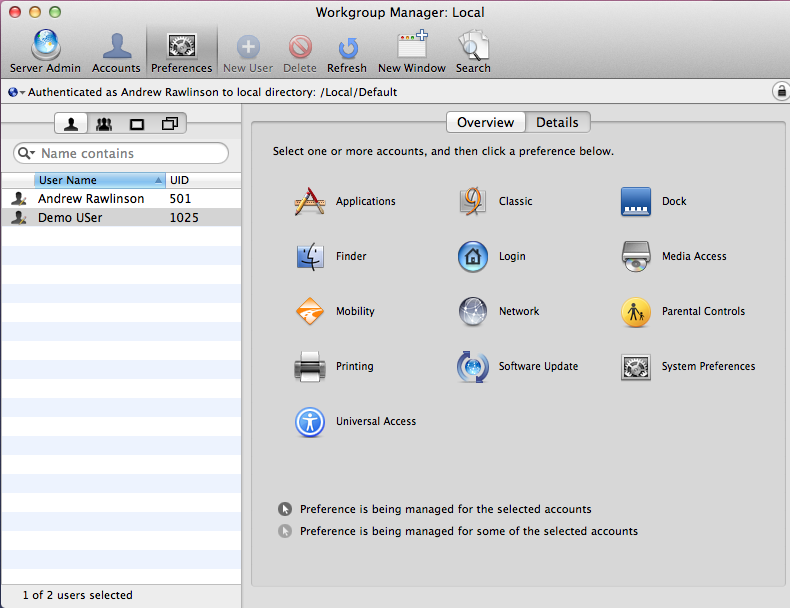
Task: Open the directory globe menu
Action: click(x=16, y=92)
